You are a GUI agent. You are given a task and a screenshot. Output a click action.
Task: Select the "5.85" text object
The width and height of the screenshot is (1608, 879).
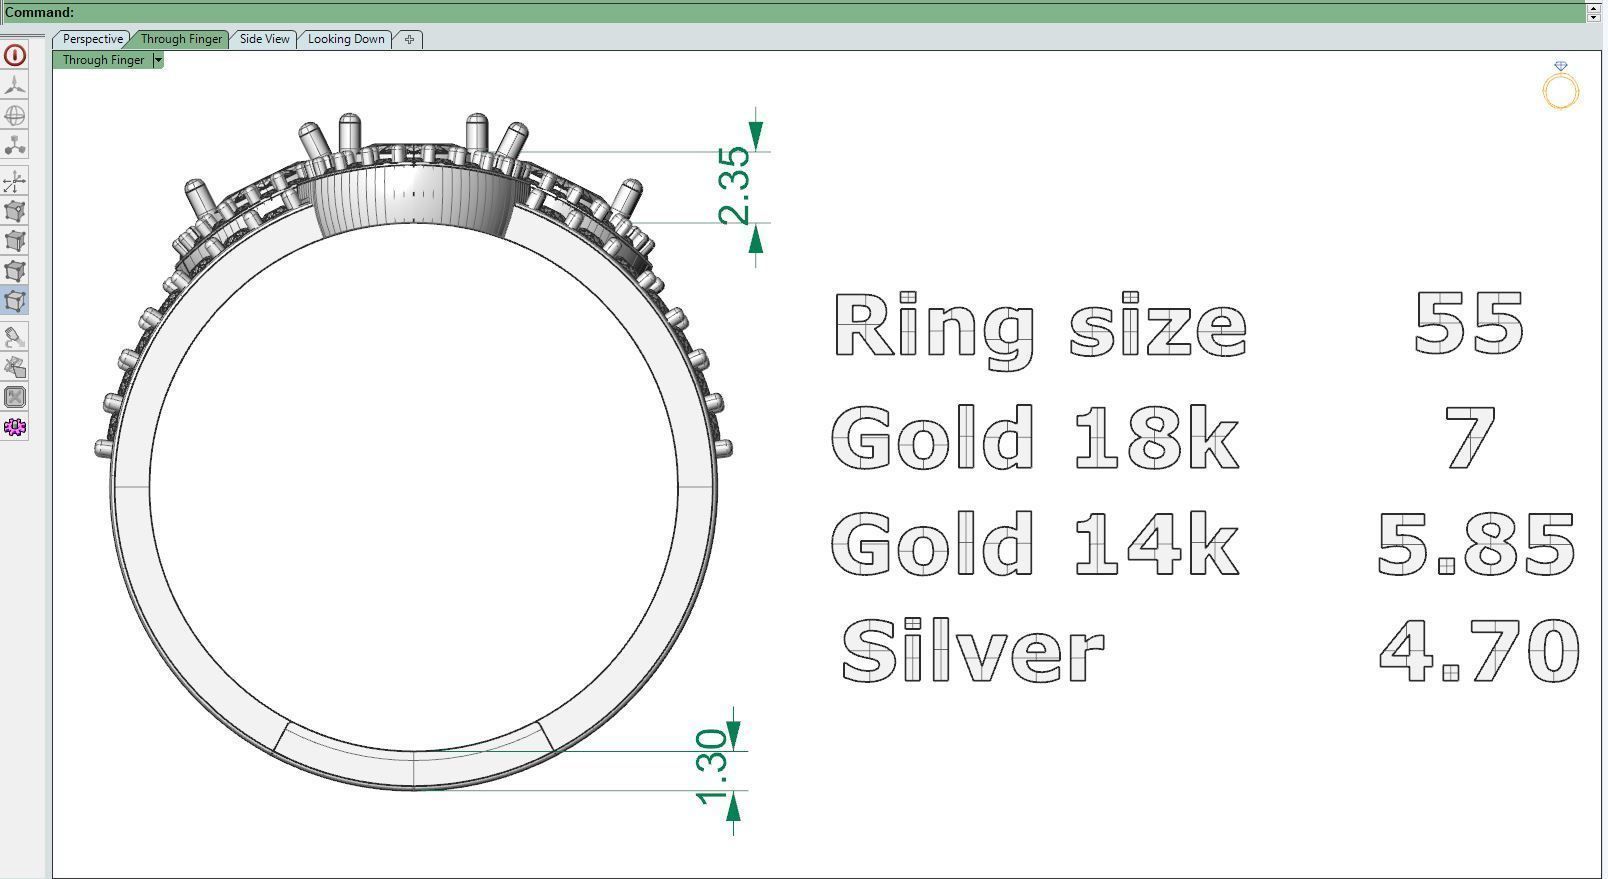[1477, 544]
